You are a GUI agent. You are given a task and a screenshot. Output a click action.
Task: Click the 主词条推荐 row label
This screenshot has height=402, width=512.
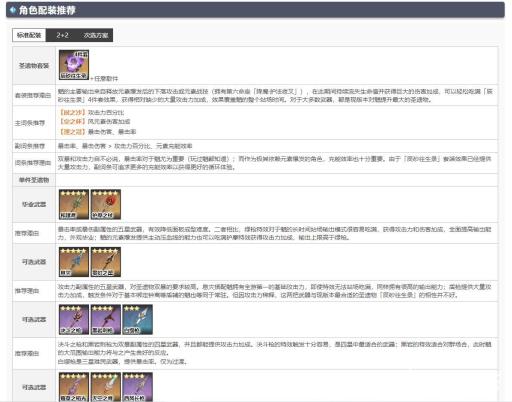30,123
